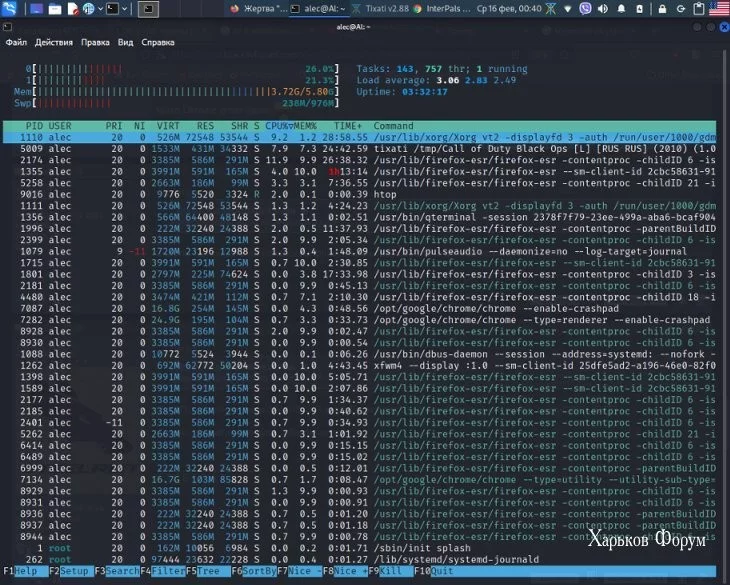Image resolution: width=730 pixels, height=585 pixels.
Task: Switch to the Firefox 'Жертва' taskbar window
Action: 259,8
